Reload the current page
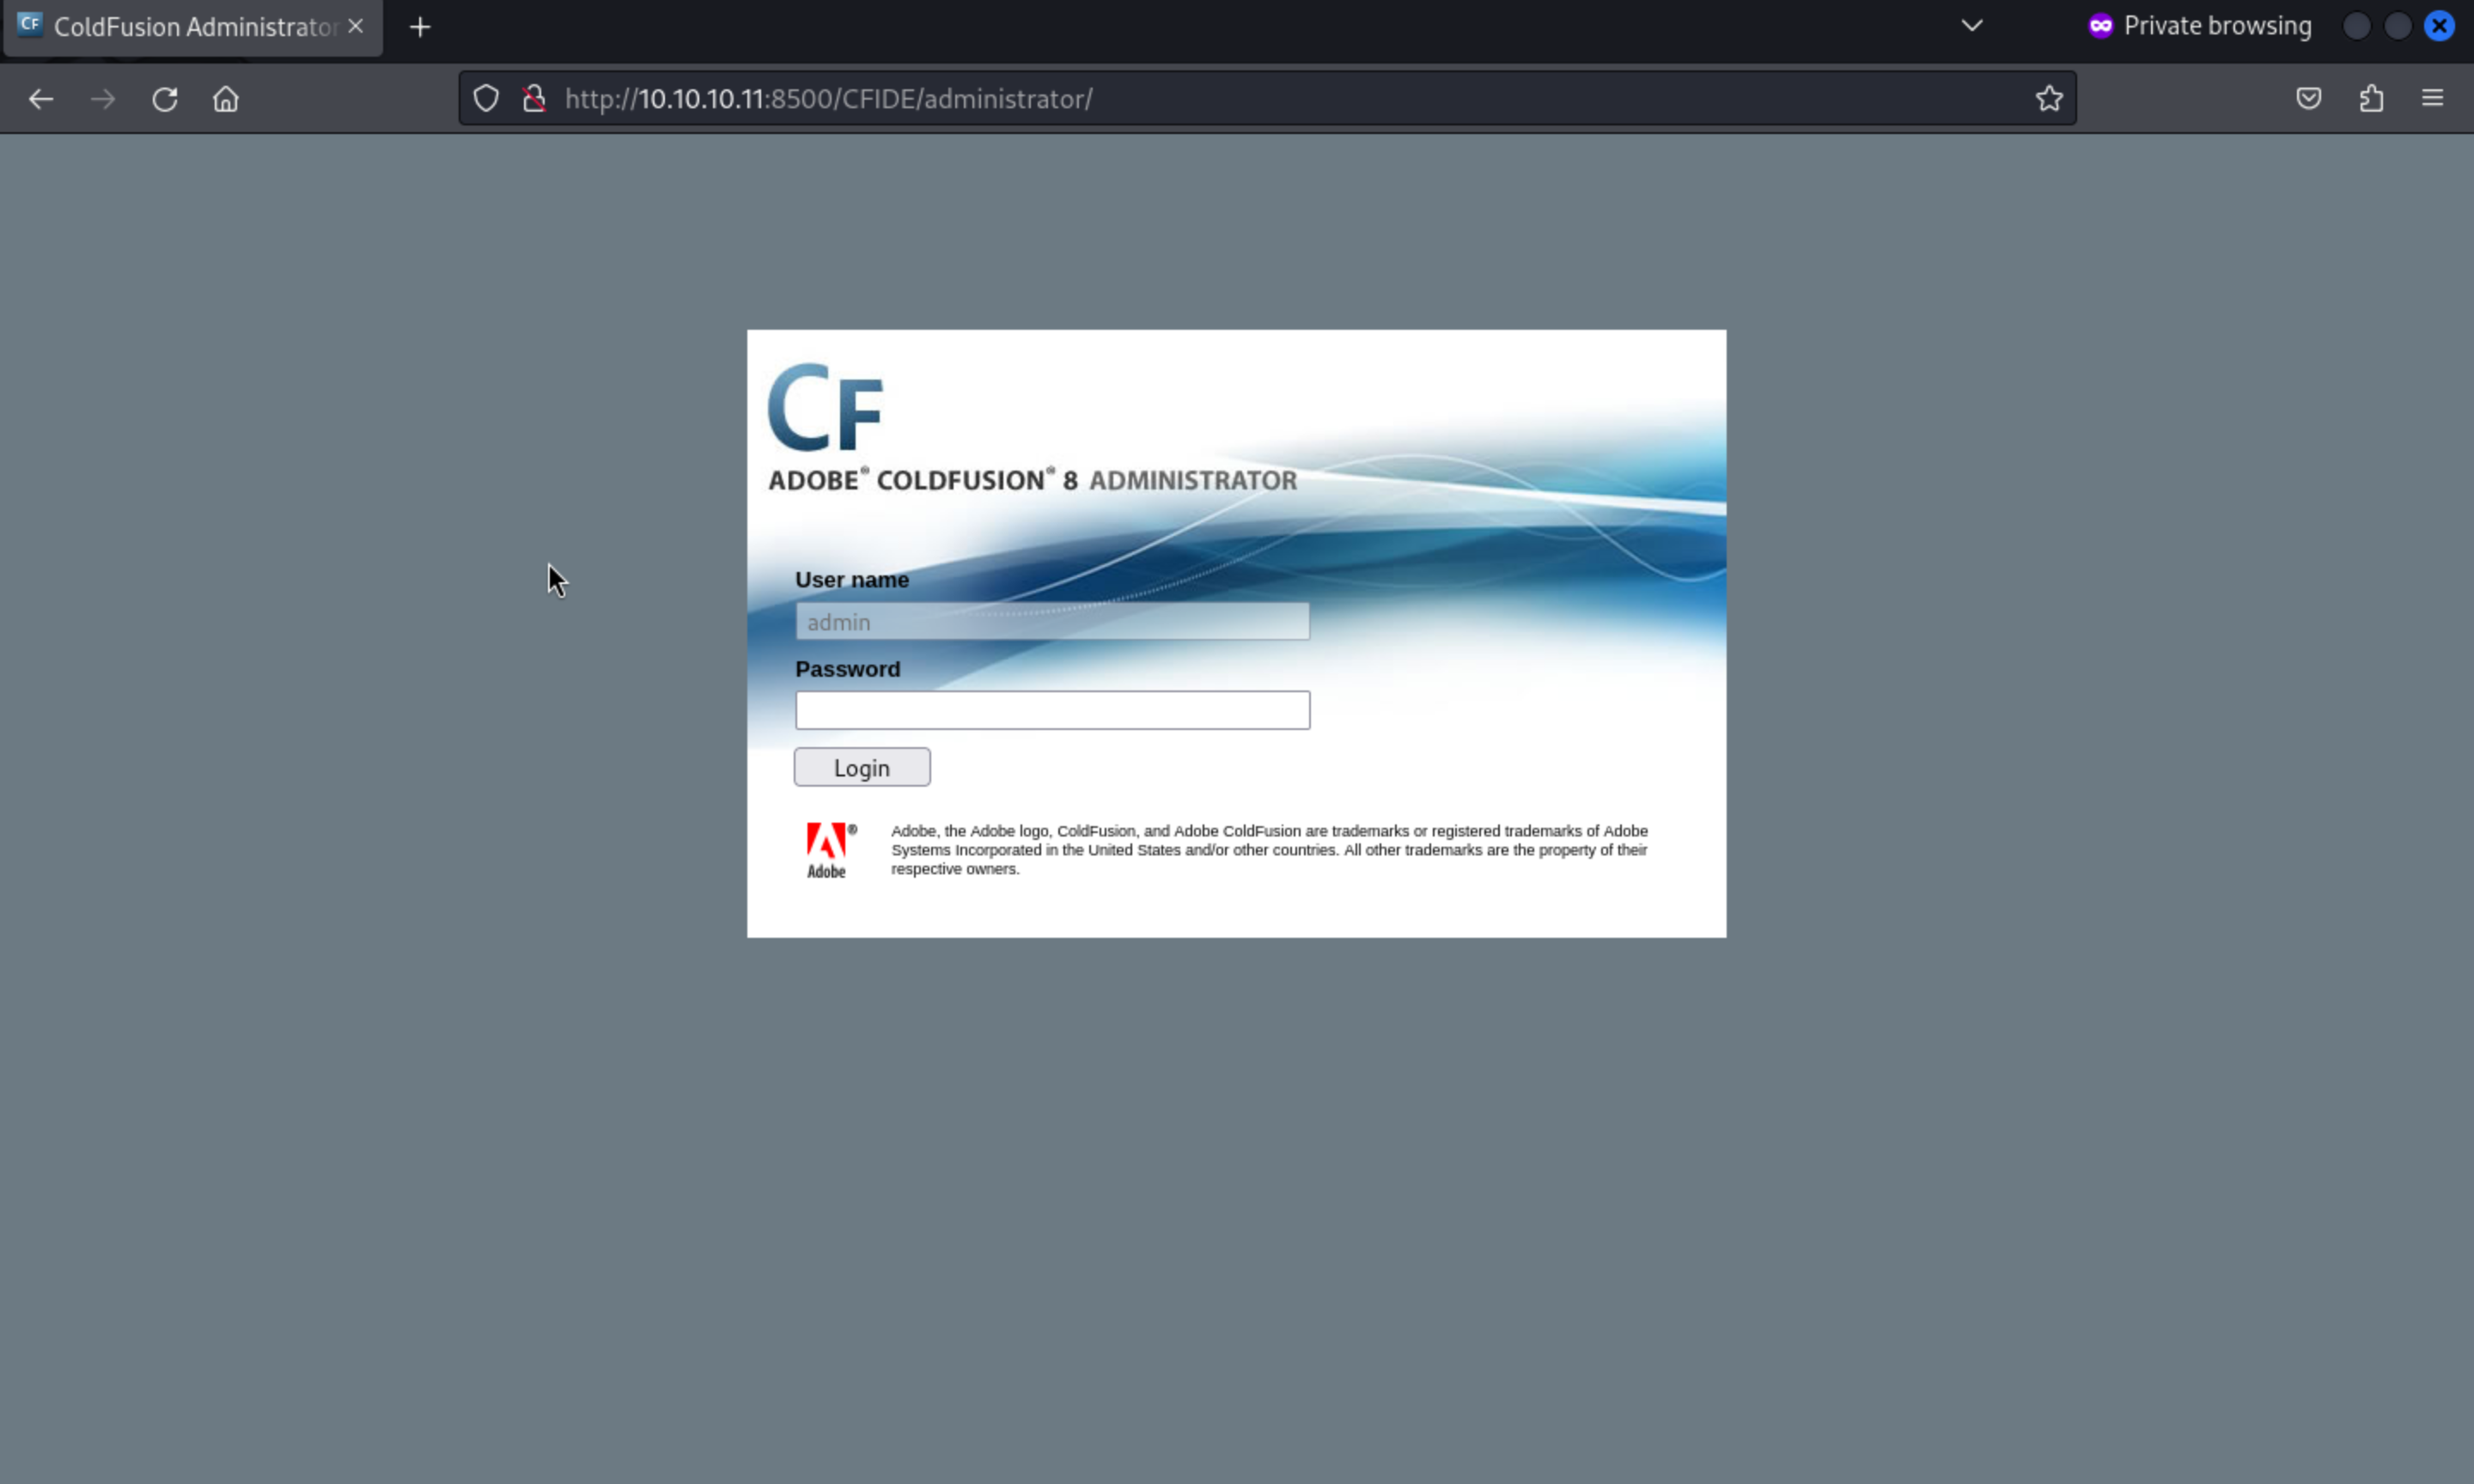The image size is (2474, 1484). click(165, 99)
